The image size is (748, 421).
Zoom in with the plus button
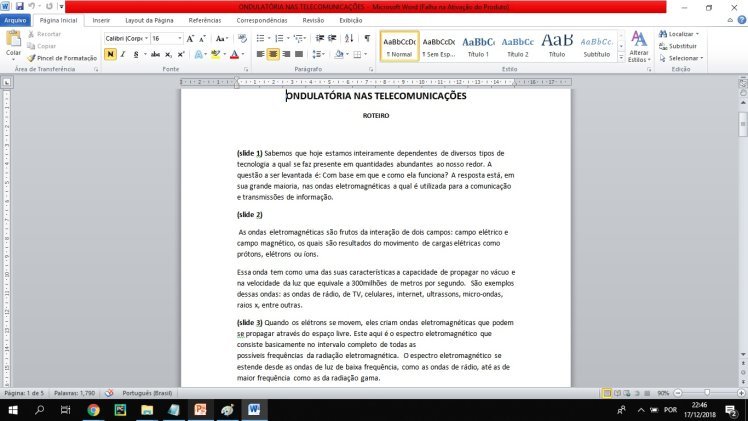coord(741,393)
